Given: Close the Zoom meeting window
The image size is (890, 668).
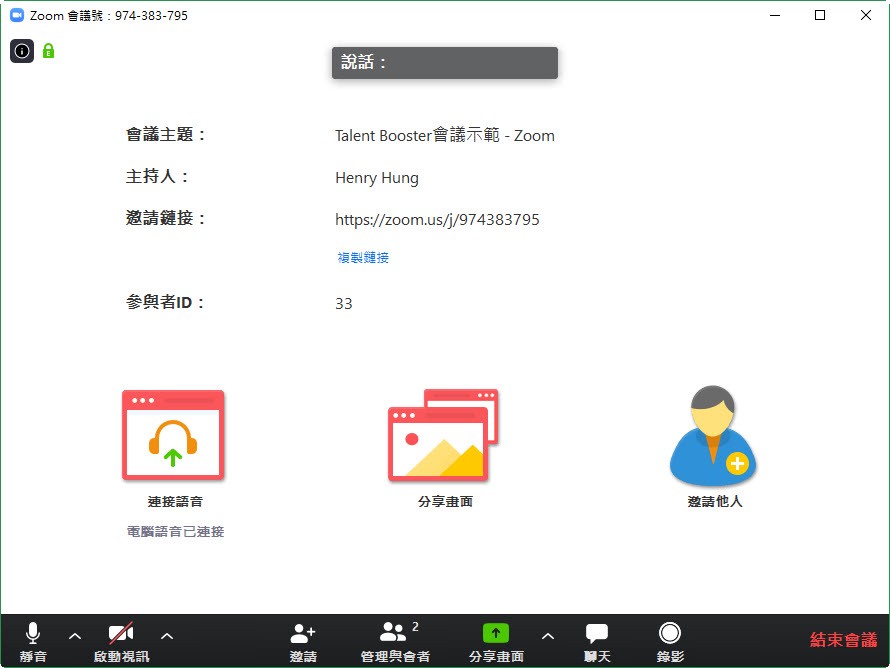Looking at the screenshot, I should [866, 15].
